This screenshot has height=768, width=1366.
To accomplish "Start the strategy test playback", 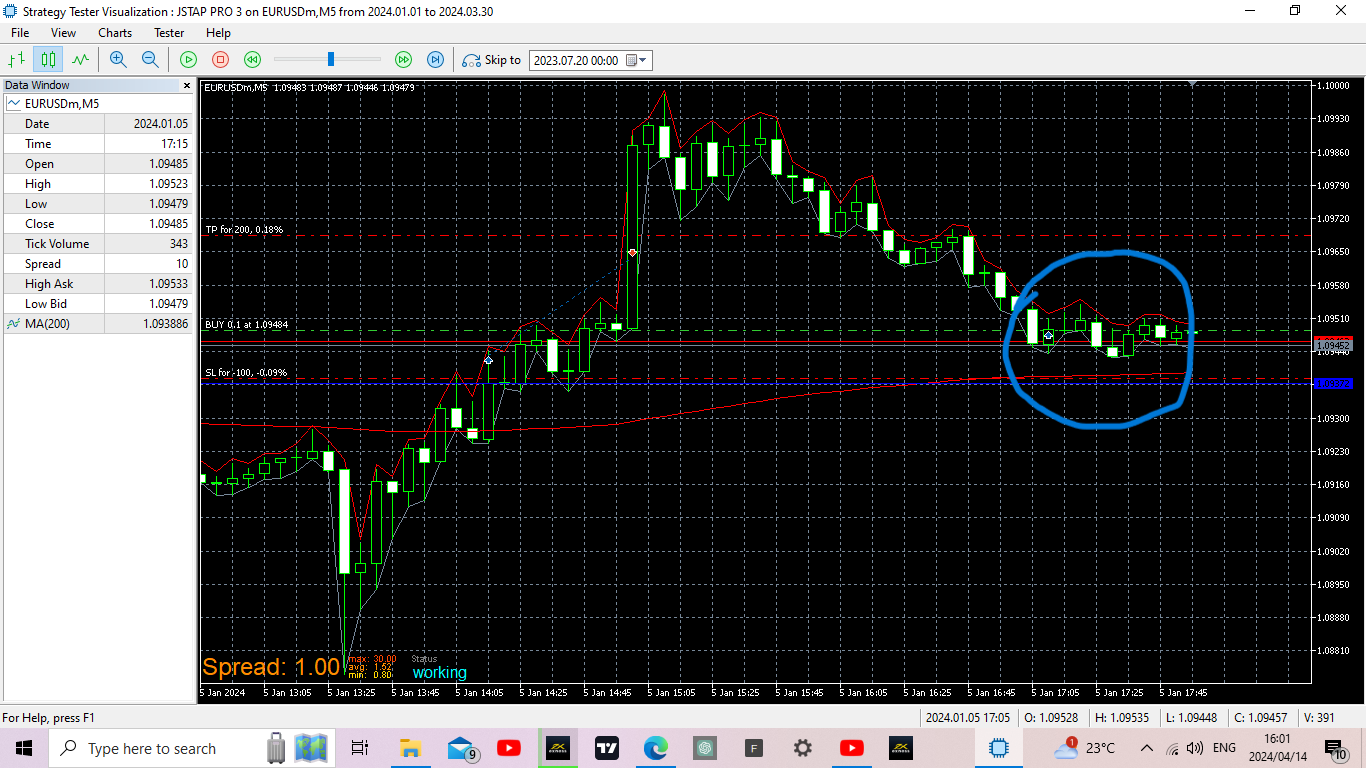I will (x=188, y=59).
